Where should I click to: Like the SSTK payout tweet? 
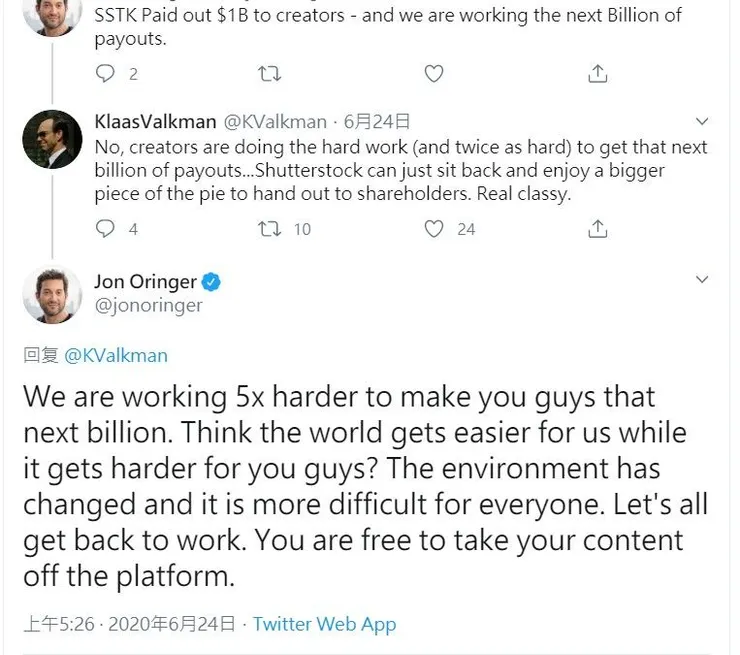(434, 73)
